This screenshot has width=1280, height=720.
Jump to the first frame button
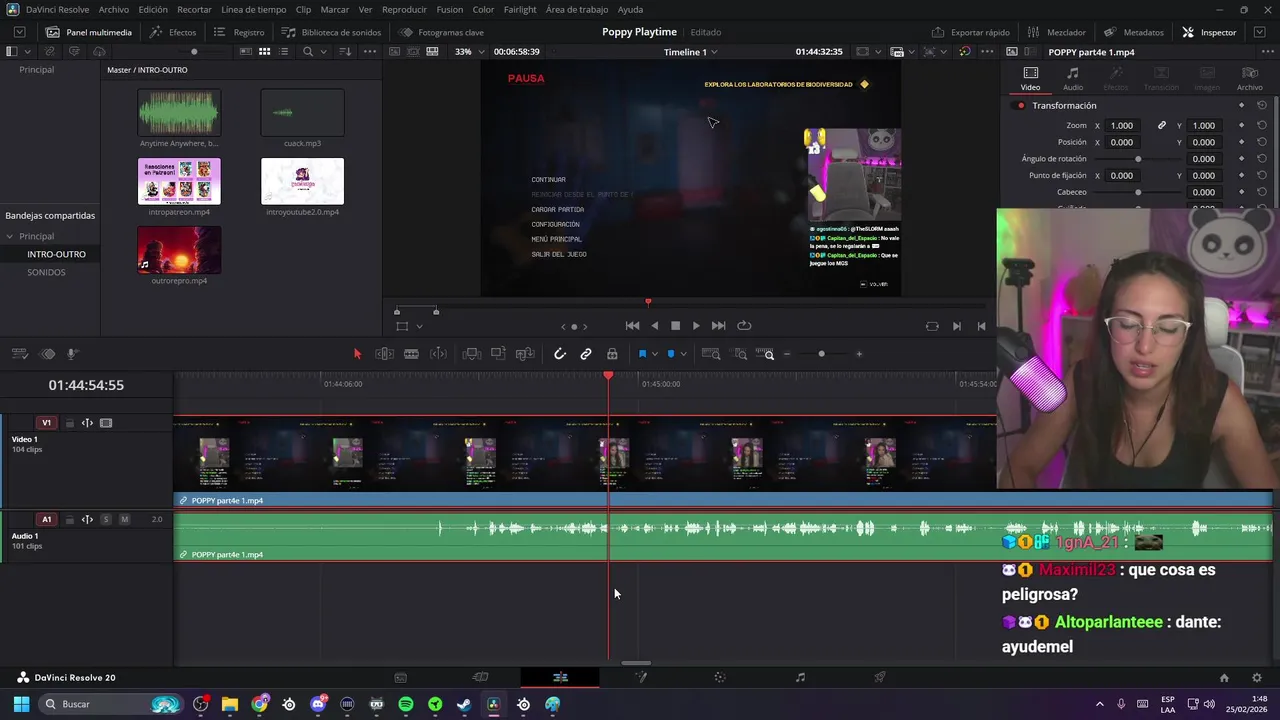pyautogui.click(x=632, y=326)
